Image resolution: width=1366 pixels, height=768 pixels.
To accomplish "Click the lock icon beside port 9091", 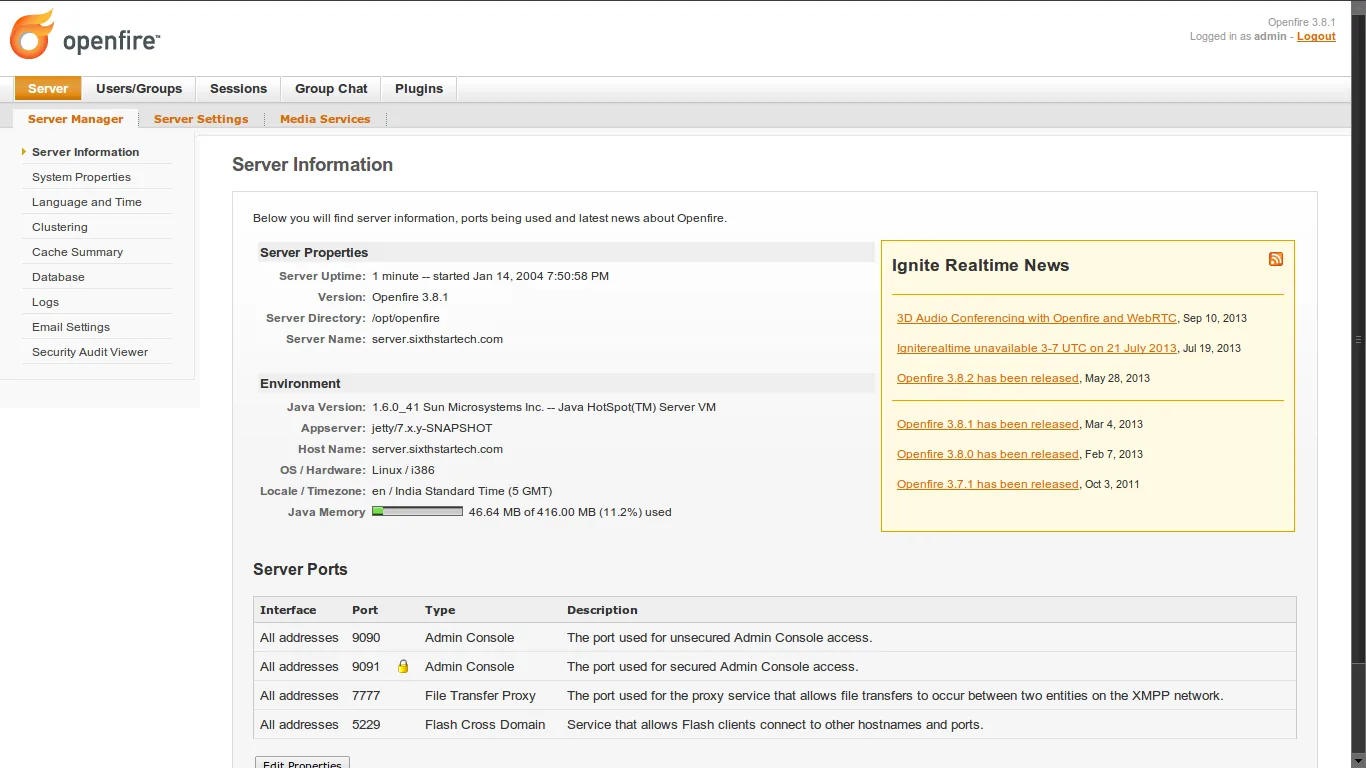I will pyautogui.click(x=403, y=666).
